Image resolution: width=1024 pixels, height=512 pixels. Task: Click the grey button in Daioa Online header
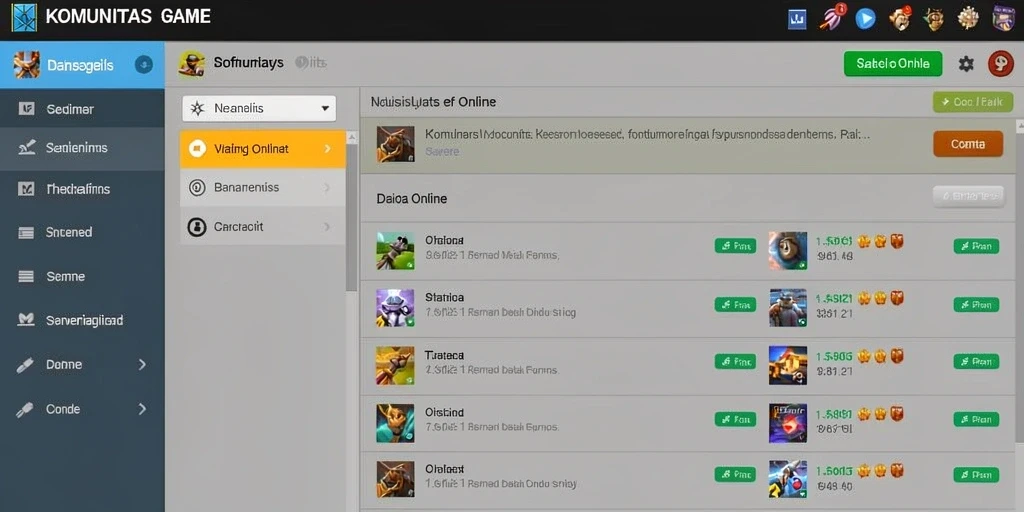(968, 196)
